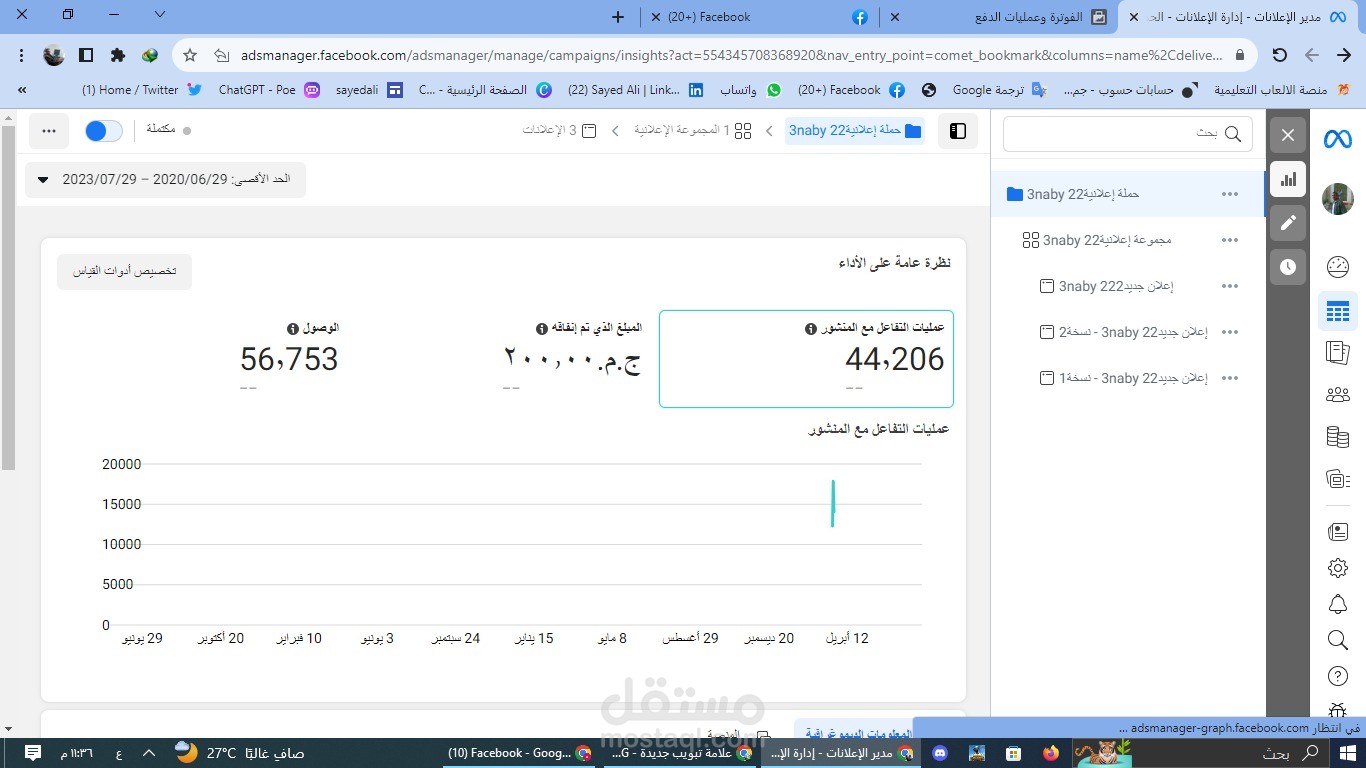Viewport: 1366px width, 768px height.
Task: Open Firefox from the taskbar
Action: (x=1050, y=753)
